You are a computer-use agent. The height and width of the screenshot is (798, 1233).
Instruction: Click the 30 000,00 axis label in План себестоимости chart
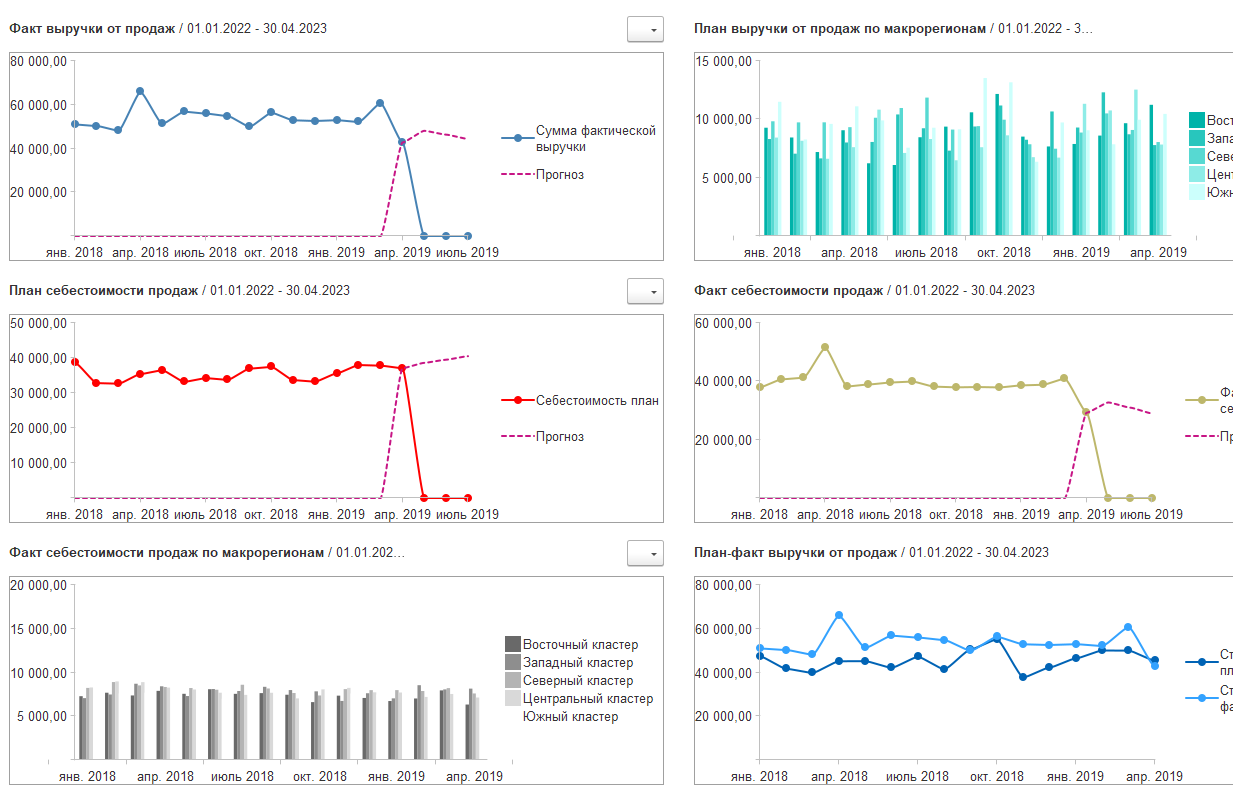point(39,393)
